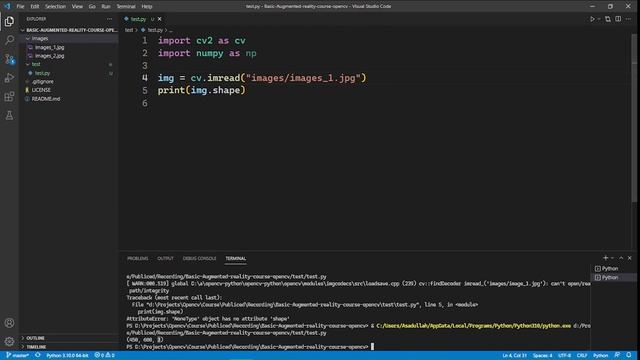The image size is (640, 360).
Task: Open the Selection menu
Action: point(55,7)
